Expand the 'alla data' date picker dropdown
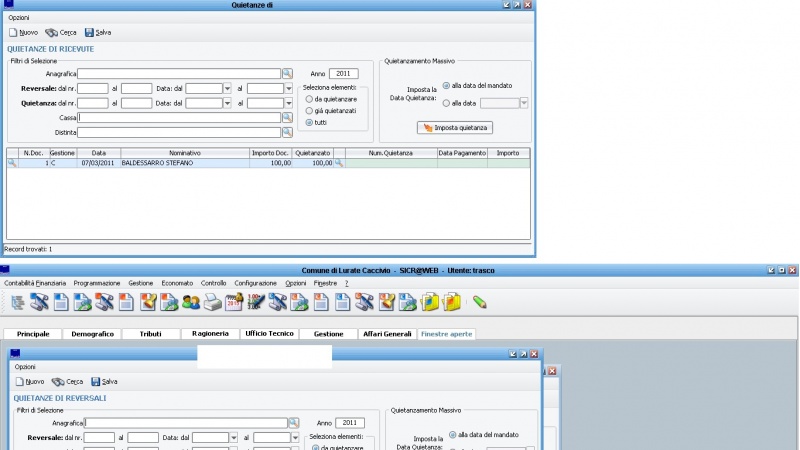800x450 pixels. click(524, 102)
